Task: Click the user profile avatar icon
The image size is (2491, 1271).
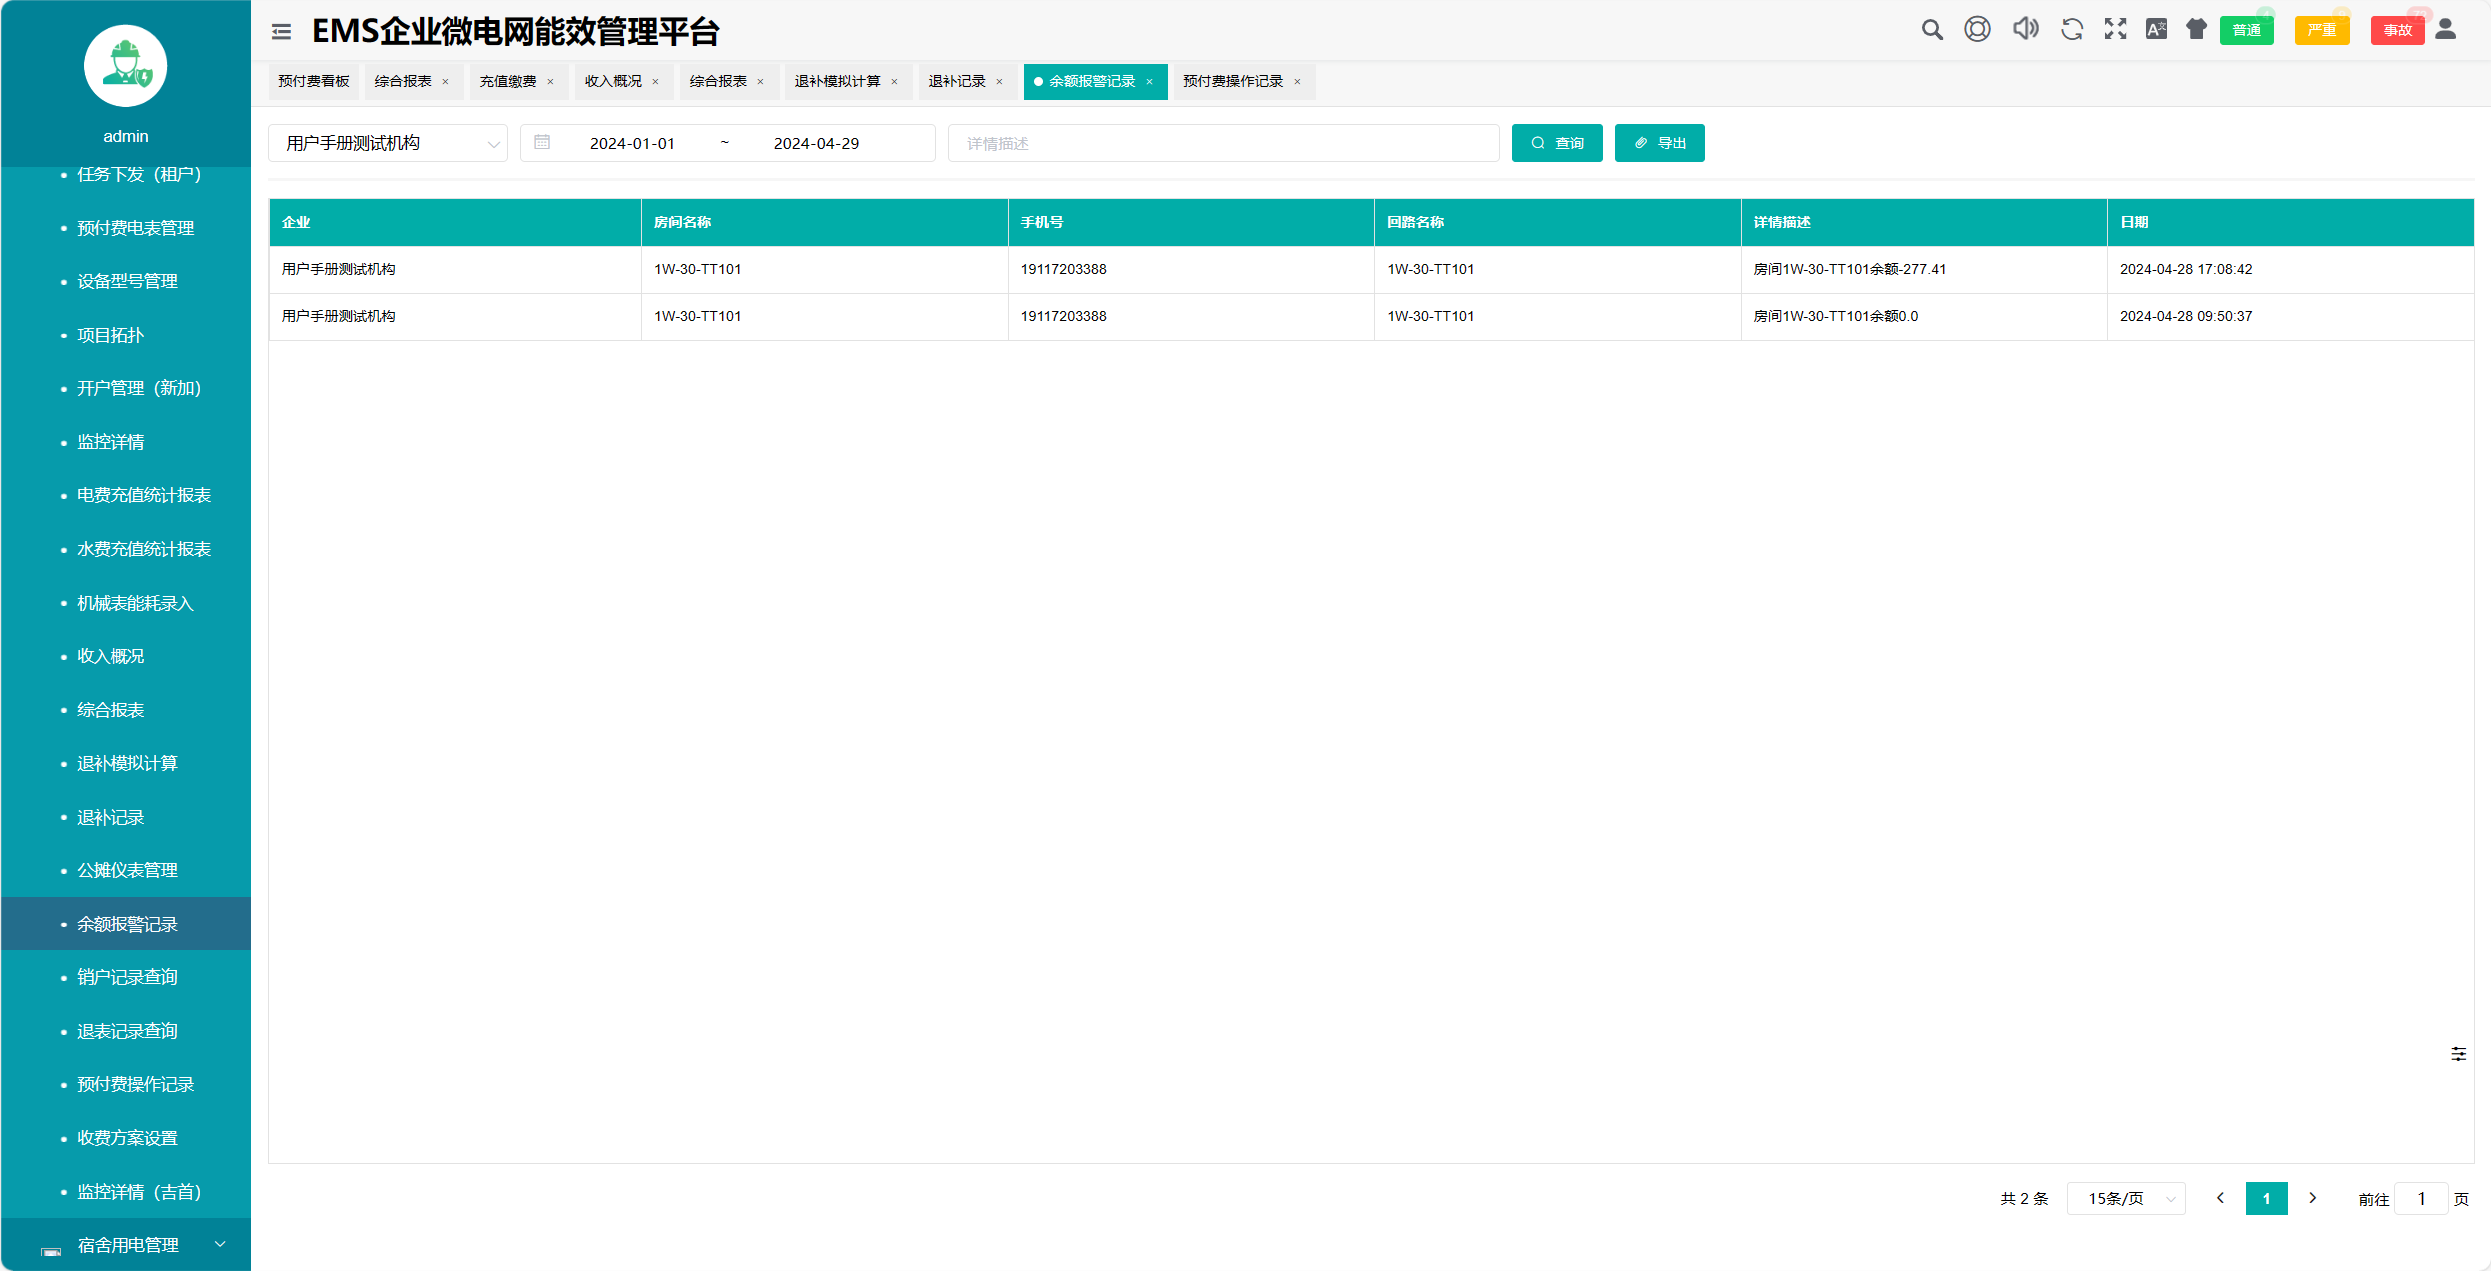Action: pyautogui.click(x=2445, y=29)
